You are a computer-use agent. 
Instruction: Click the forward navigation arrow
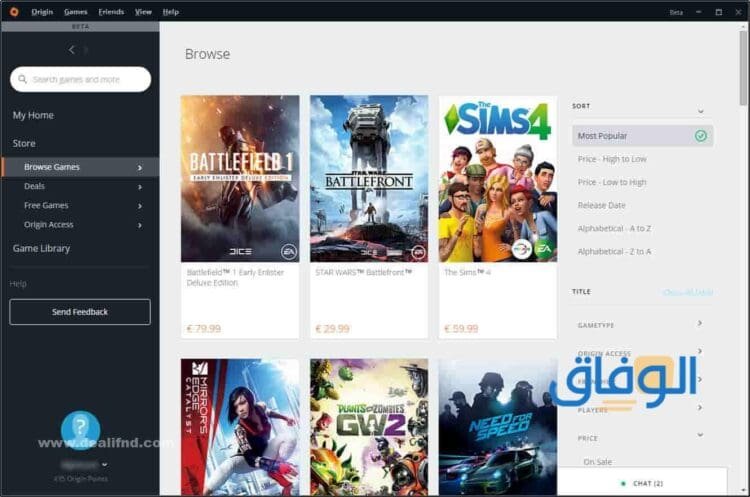[x=86, y=49]
